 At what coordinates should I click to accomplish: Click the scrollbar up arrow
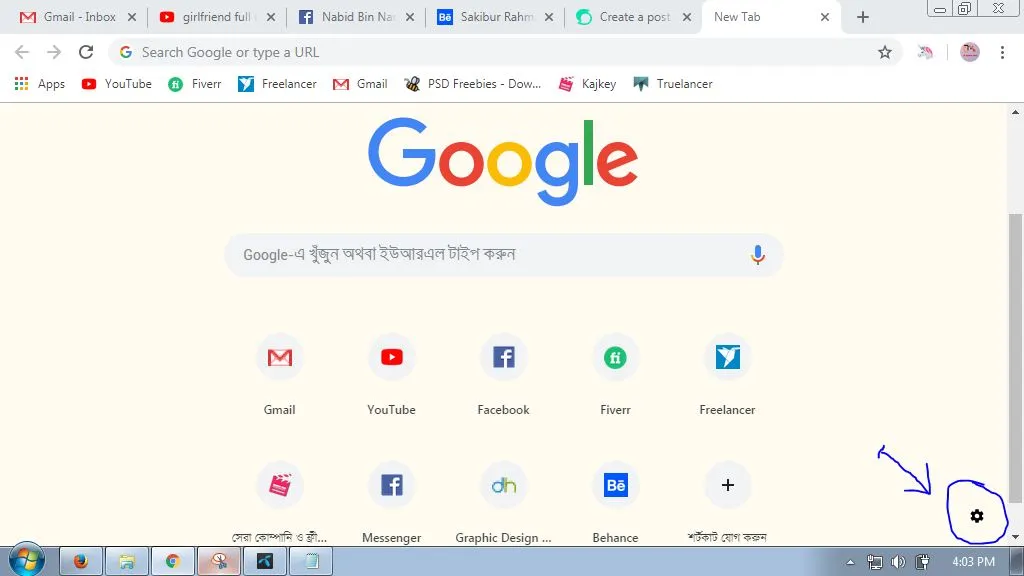click(1016, 112)
